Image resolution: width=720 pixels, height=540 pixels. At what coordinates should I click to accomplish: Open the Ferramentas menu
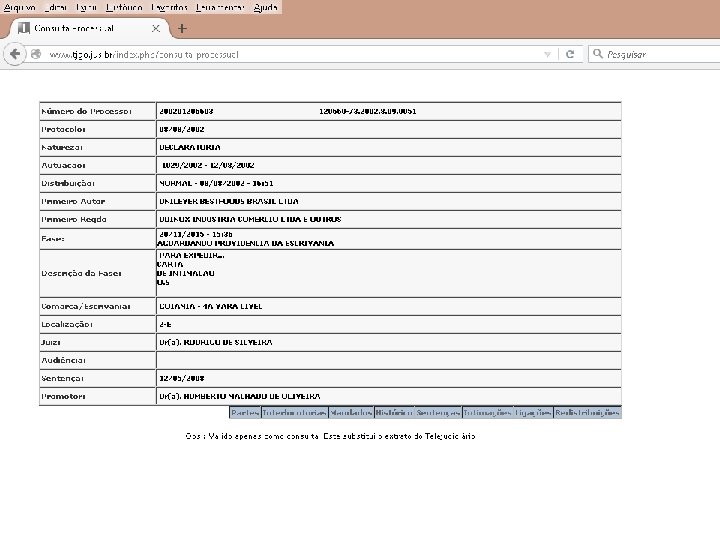(x=220, y=7)
